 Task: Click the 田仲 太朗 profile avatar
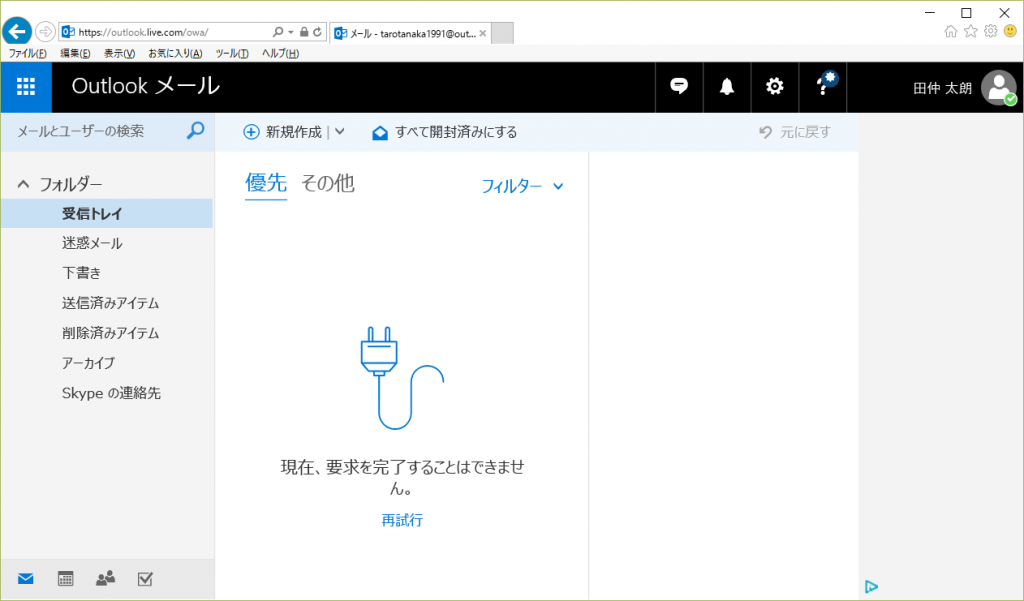[x=999, y=88]
